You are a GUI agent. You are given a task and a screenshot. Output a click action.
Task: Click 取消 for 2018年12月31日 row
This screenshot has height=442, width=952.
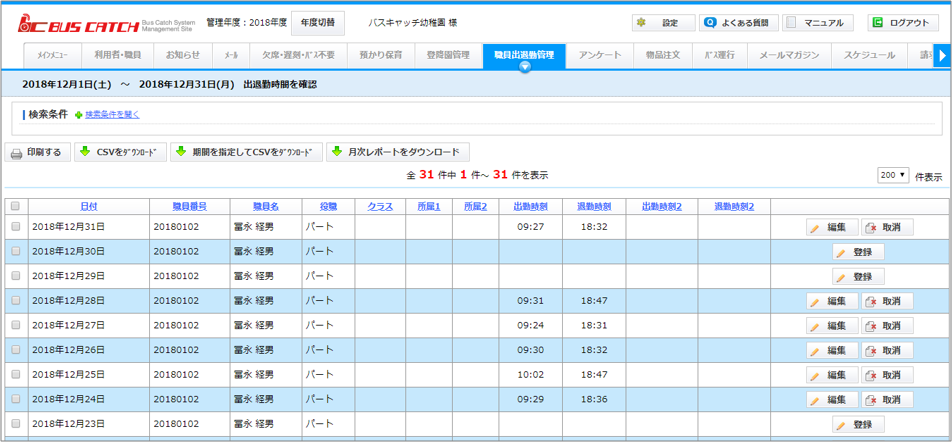[x=887, y=228]
